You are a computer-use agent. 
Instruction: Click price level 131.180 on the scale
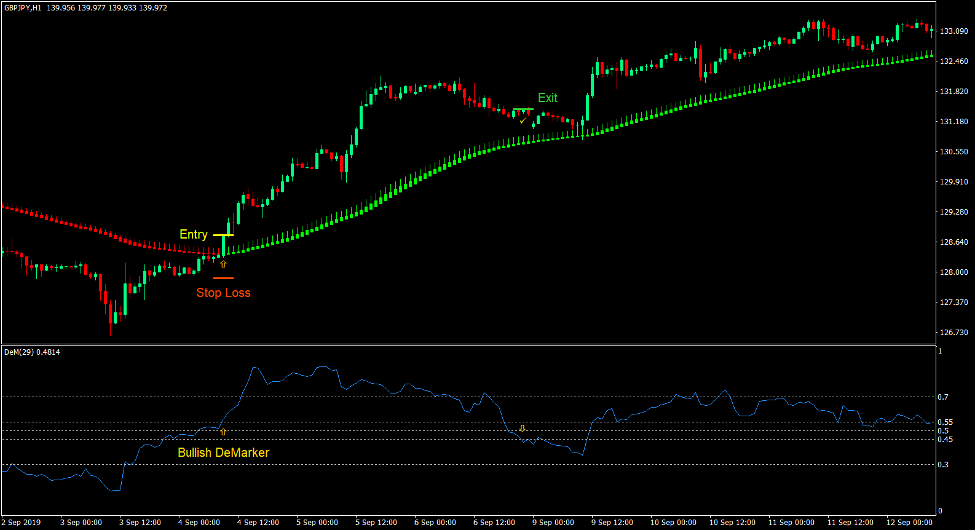954,122
